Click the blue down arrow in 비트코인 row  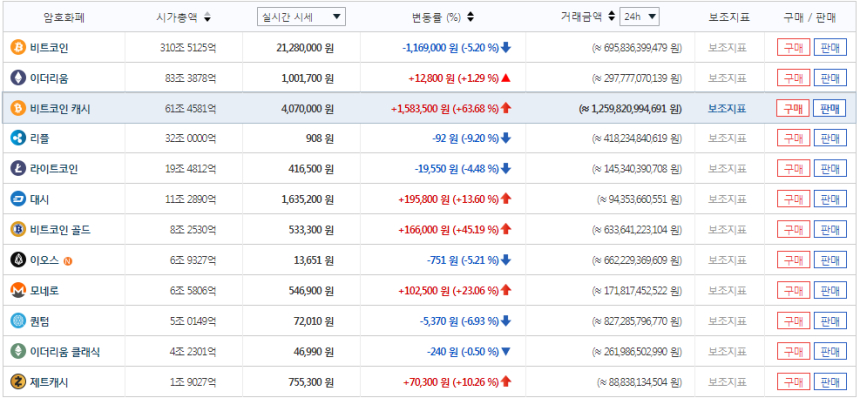coord(506,48)
